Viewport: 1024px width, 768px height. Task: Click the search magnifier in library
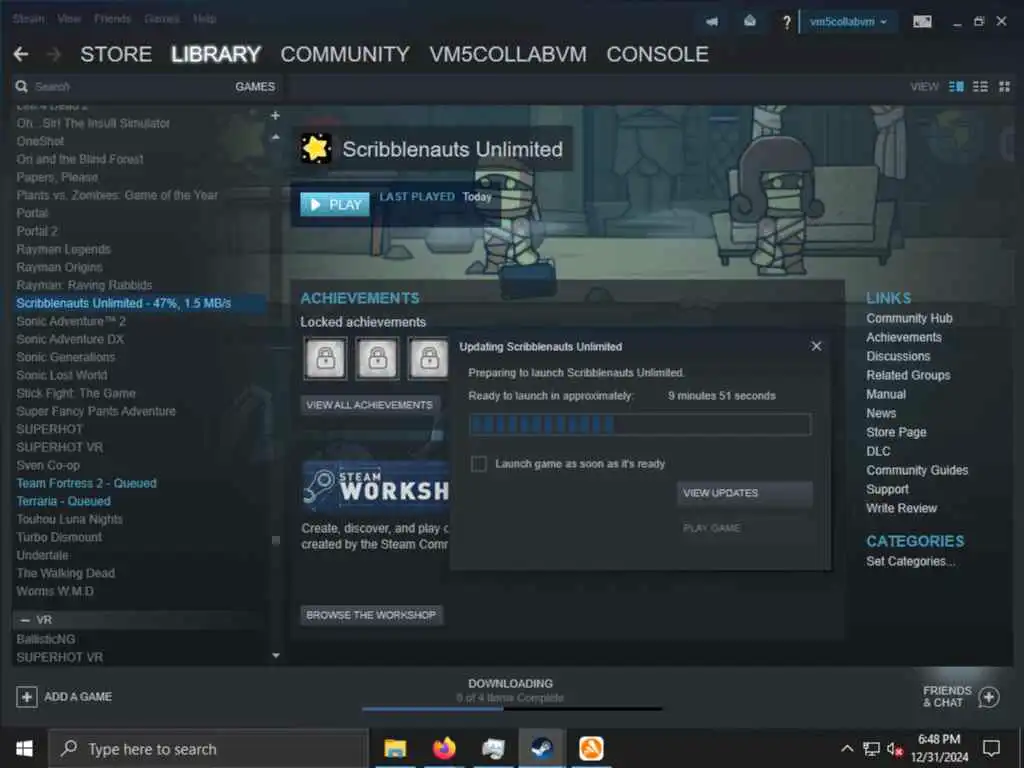tap(22, 86)
